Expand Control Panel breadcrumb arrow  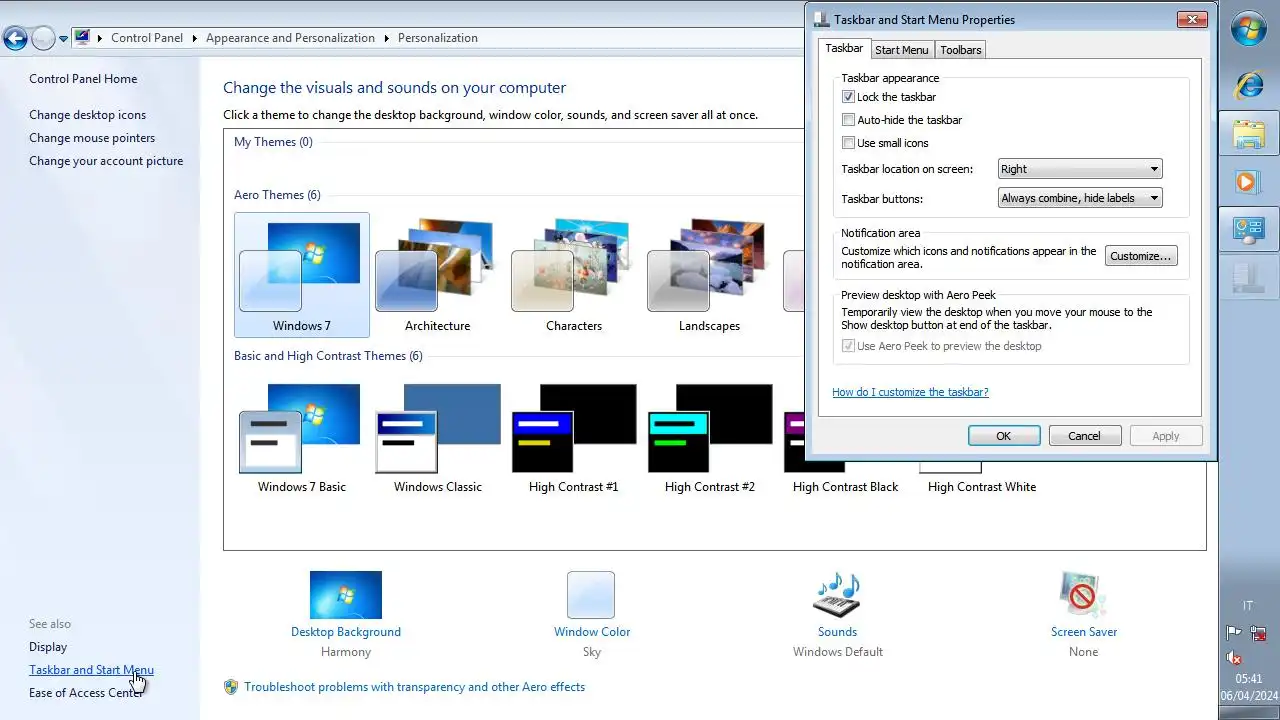(194, 38)
